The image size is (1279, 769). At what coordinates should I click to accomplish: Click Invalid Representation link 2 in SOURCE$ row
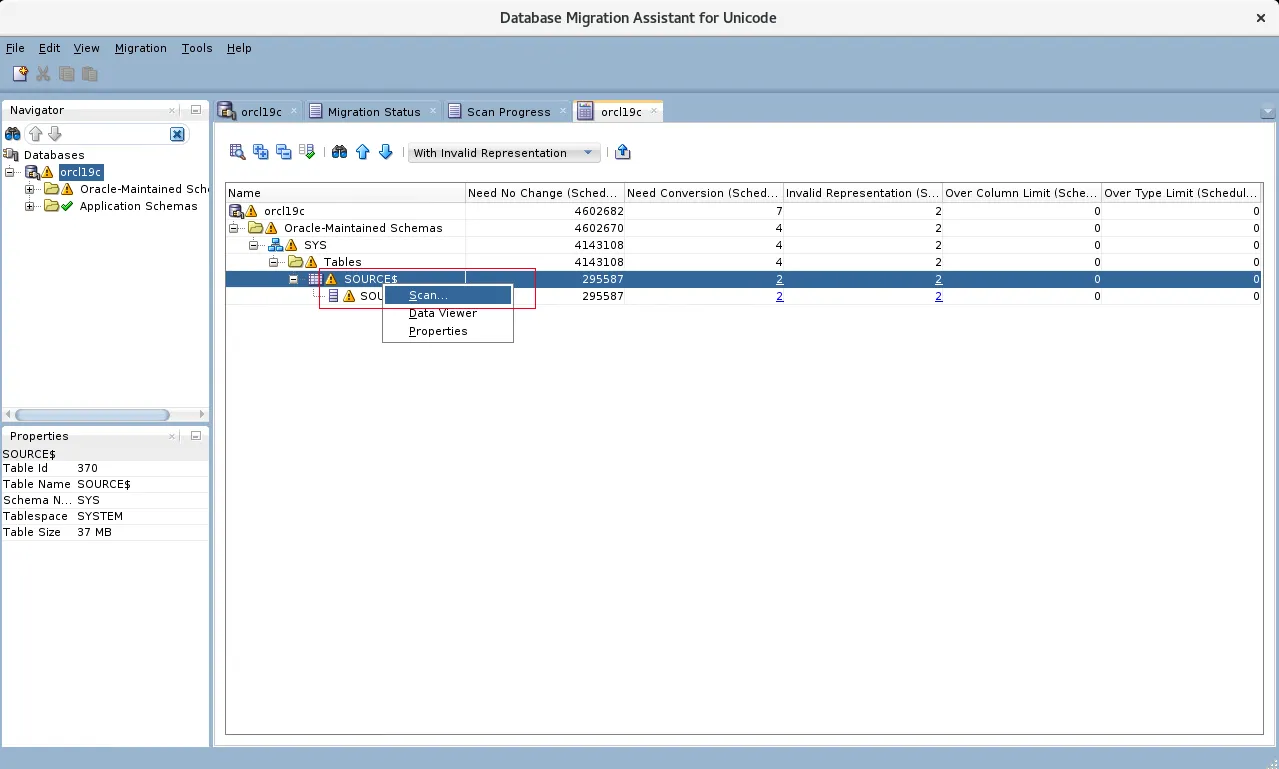point(938,279)
